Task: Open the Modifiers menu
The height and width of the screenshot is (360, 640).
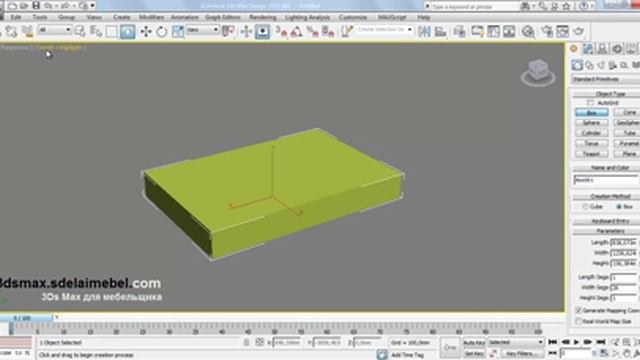Action: (151, 17)
